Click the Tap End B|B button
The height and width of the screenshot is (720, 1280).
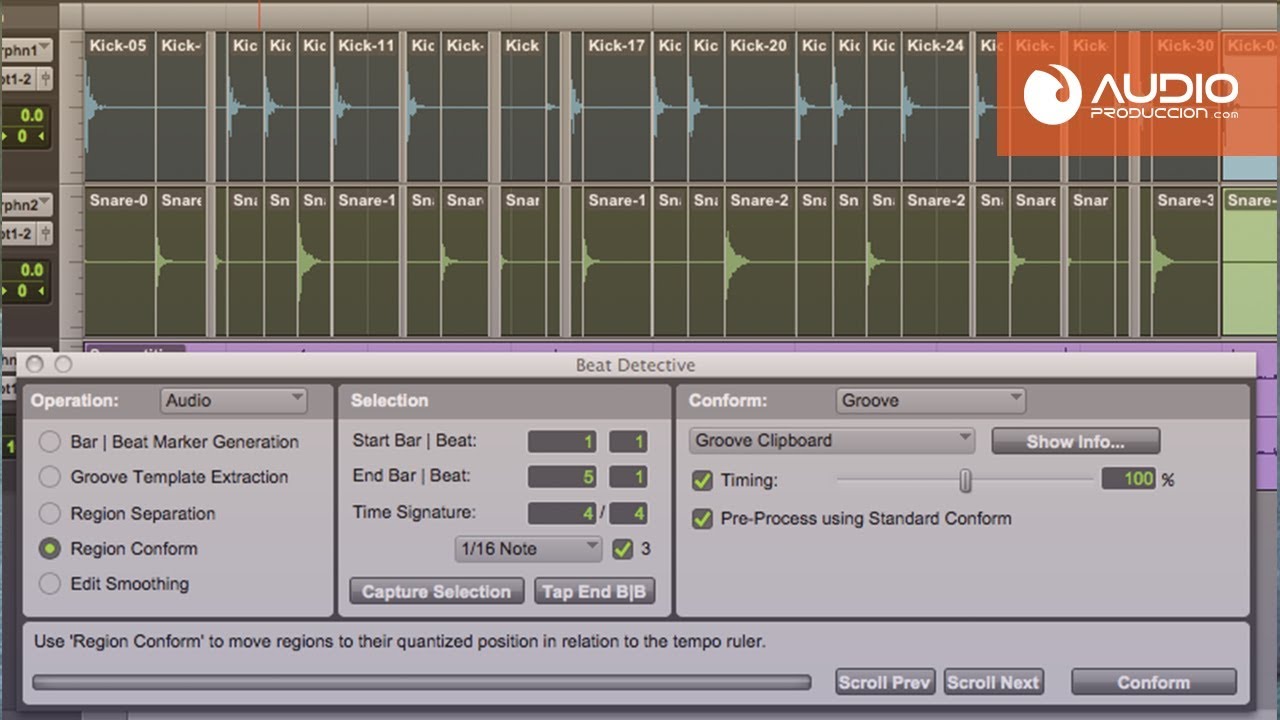pos(594,592)
